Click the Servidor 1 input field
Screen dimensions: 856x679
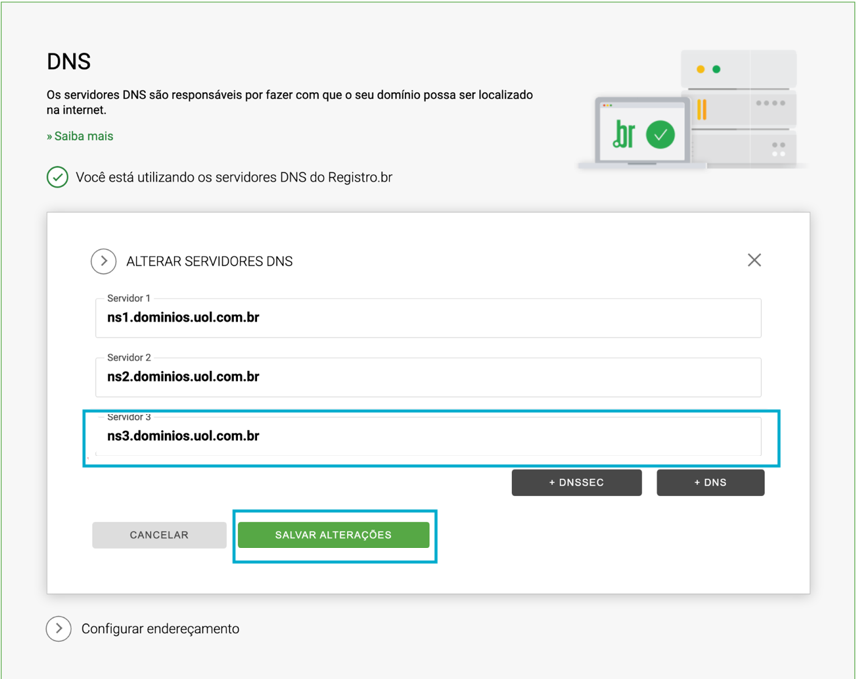click(428, 318)
